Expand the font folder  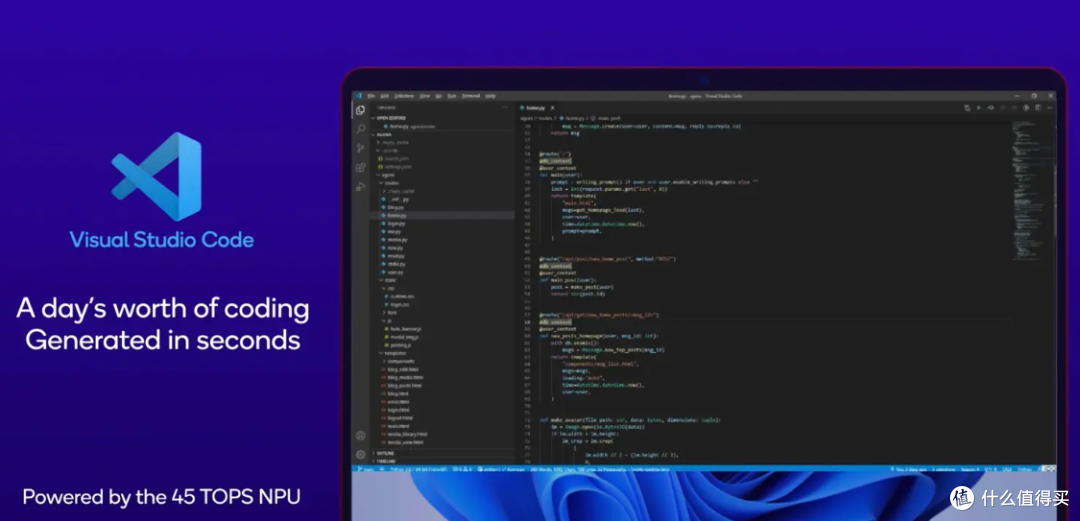(391, 313)
